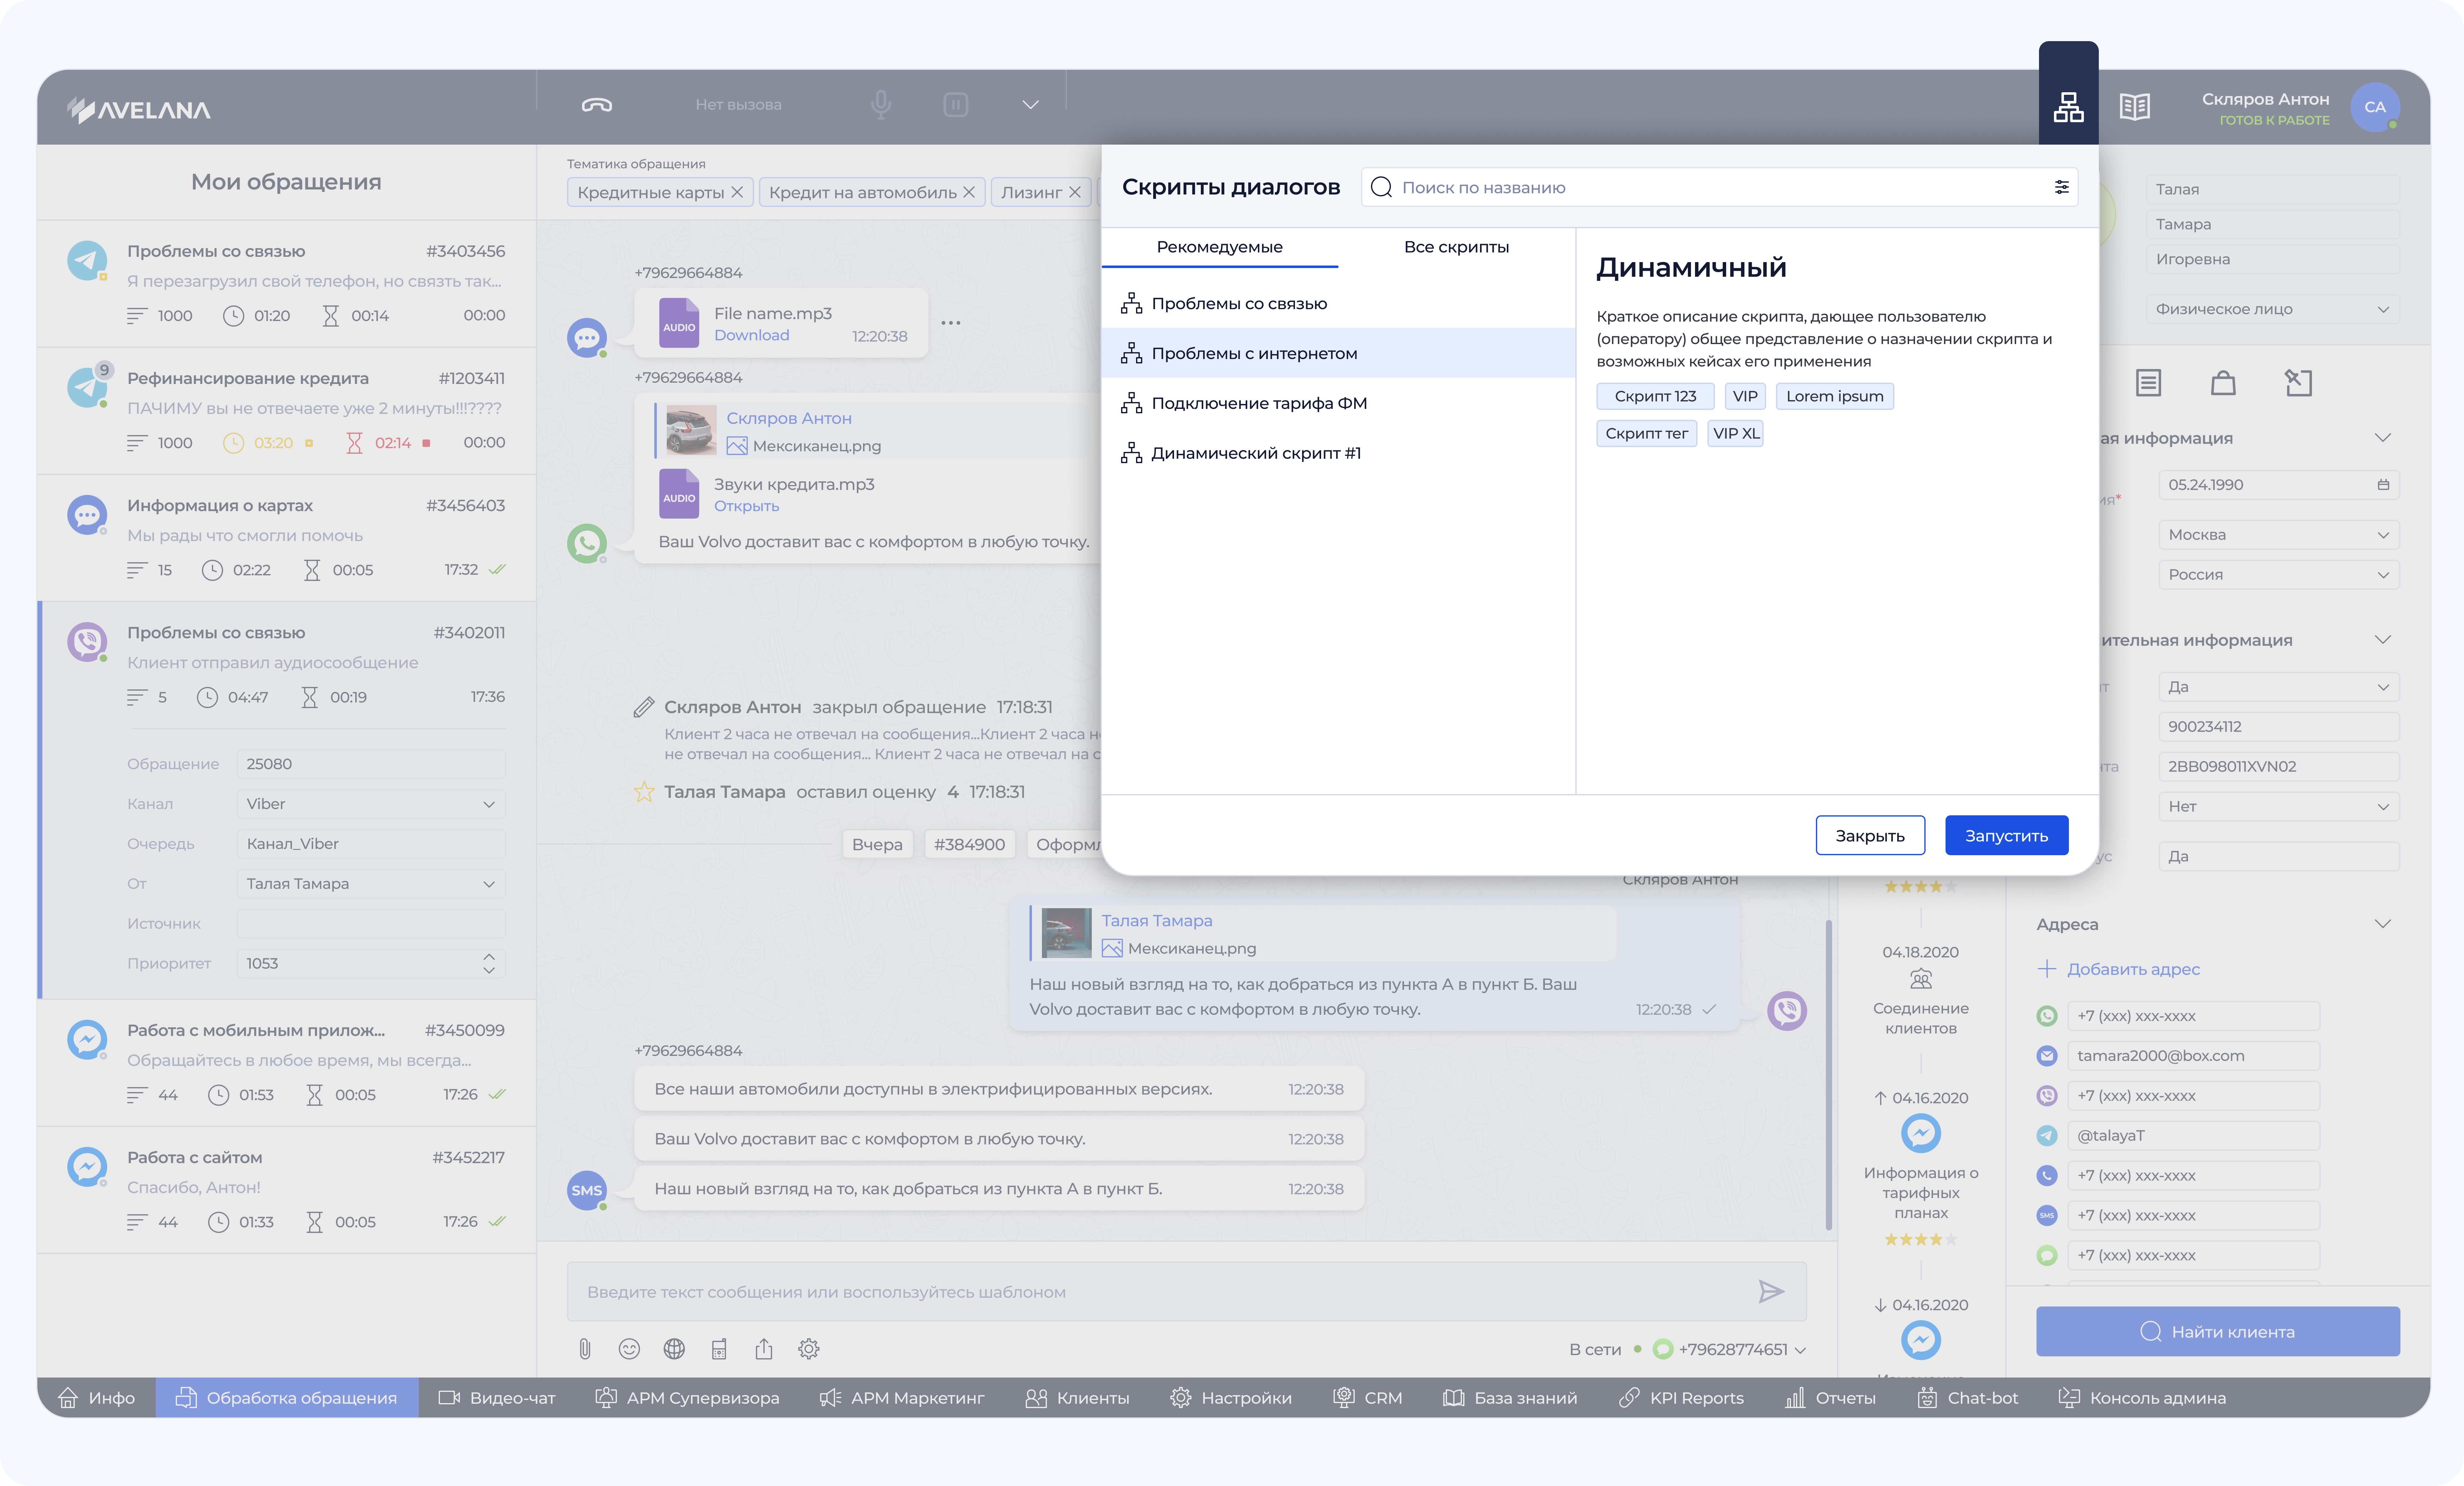Click the share upload icon below message box
The image size is (2464, 1486).
764,1349
